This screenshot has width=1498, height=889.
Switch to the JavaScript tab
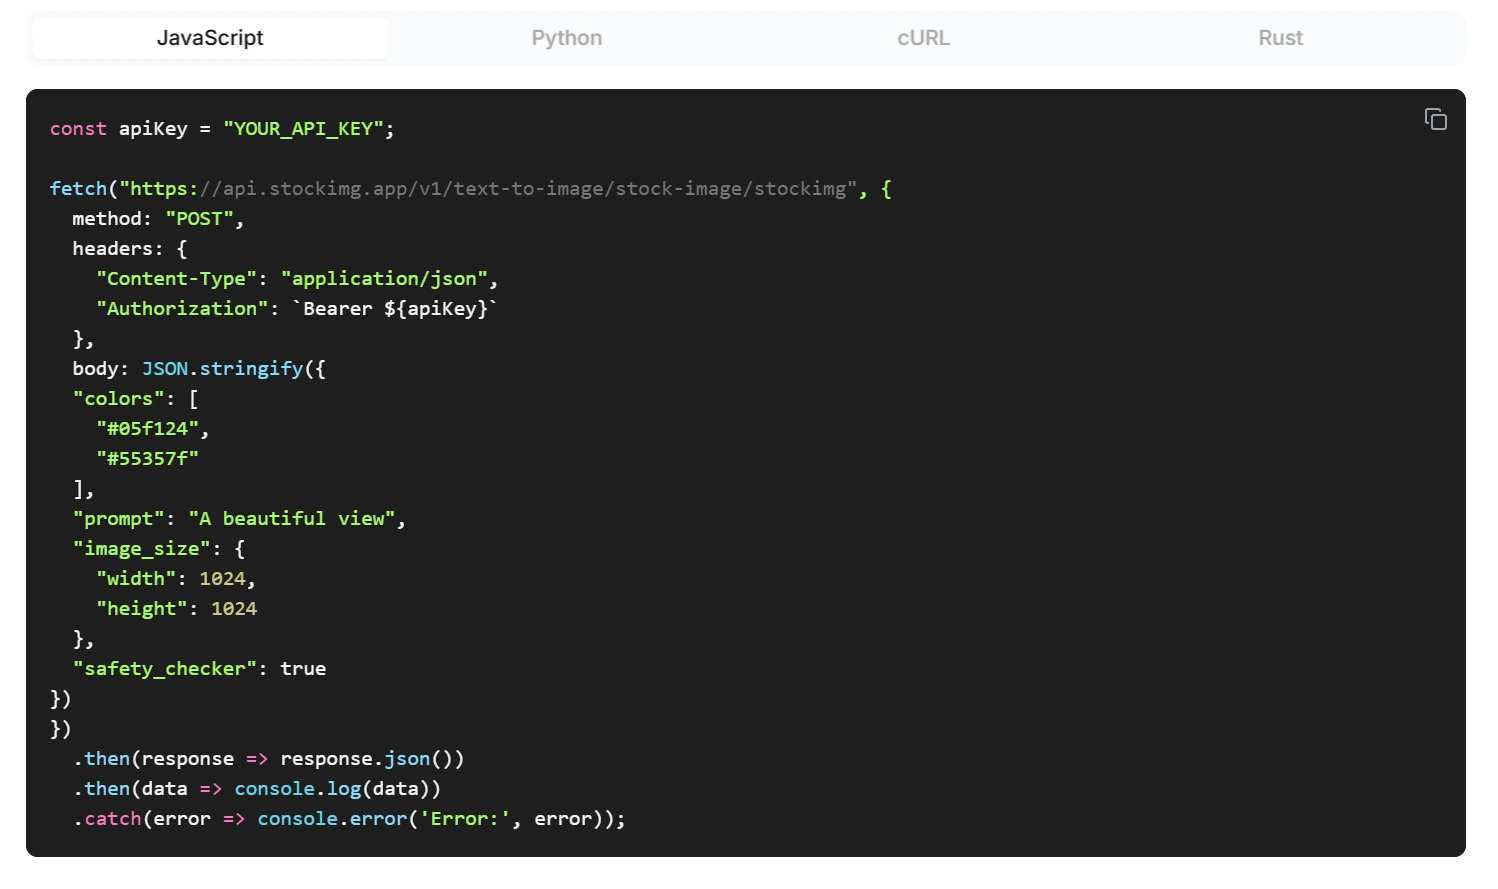tap(210, 38)
